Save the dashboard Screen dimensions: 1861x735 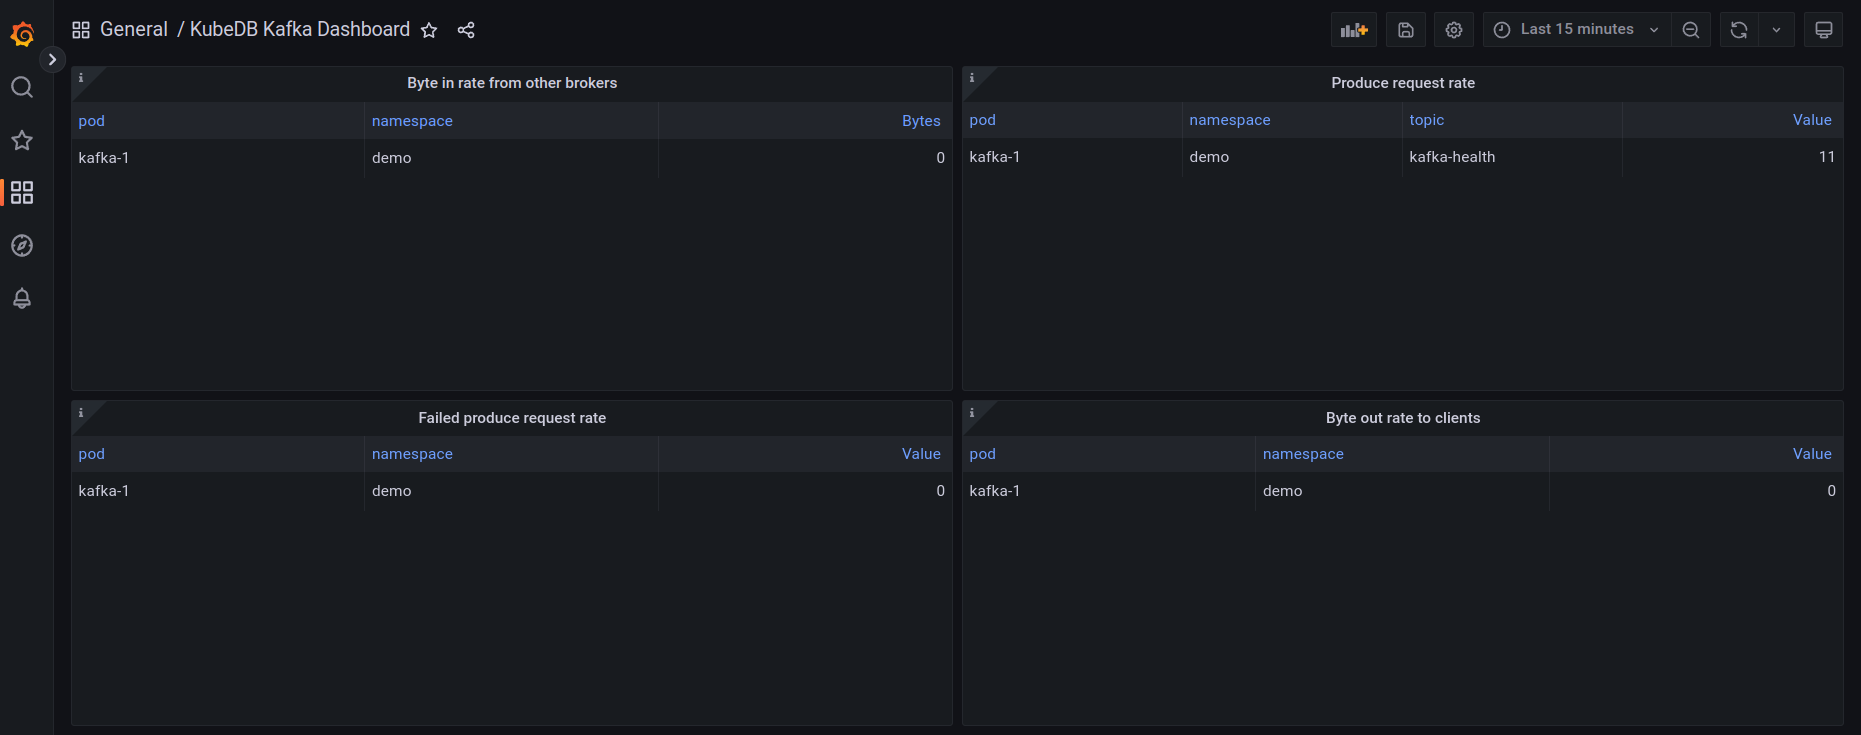point(1406,30)
